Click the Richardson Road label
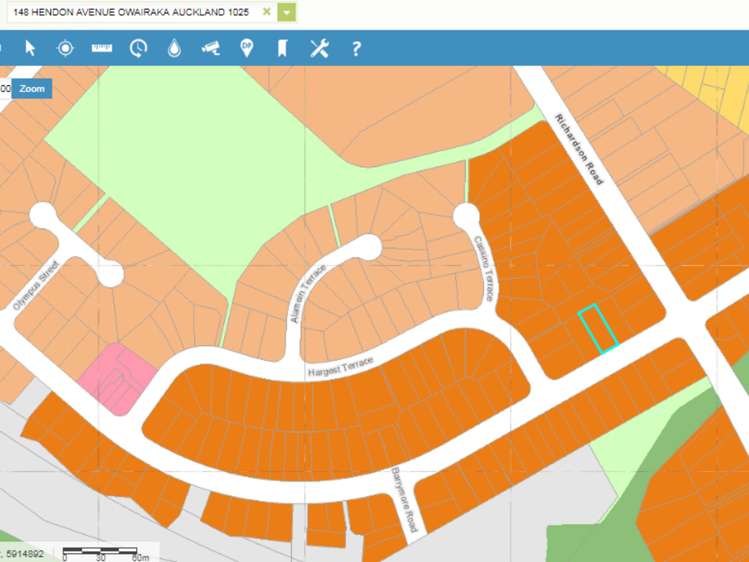This screenshot has height=562, width=749. click(580, 150)
